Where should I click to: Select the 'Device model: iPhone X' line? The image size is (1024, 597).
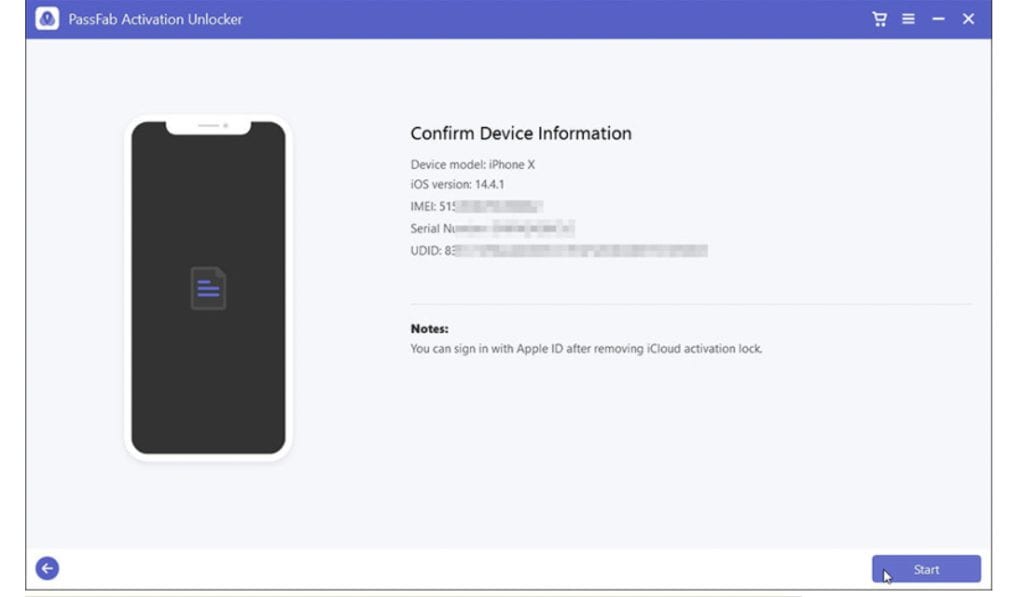pos(473,165)
